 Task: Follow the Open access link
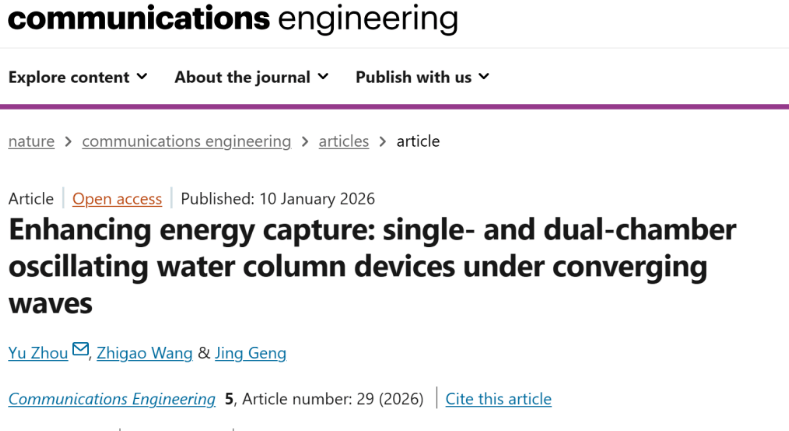(117, 198)
